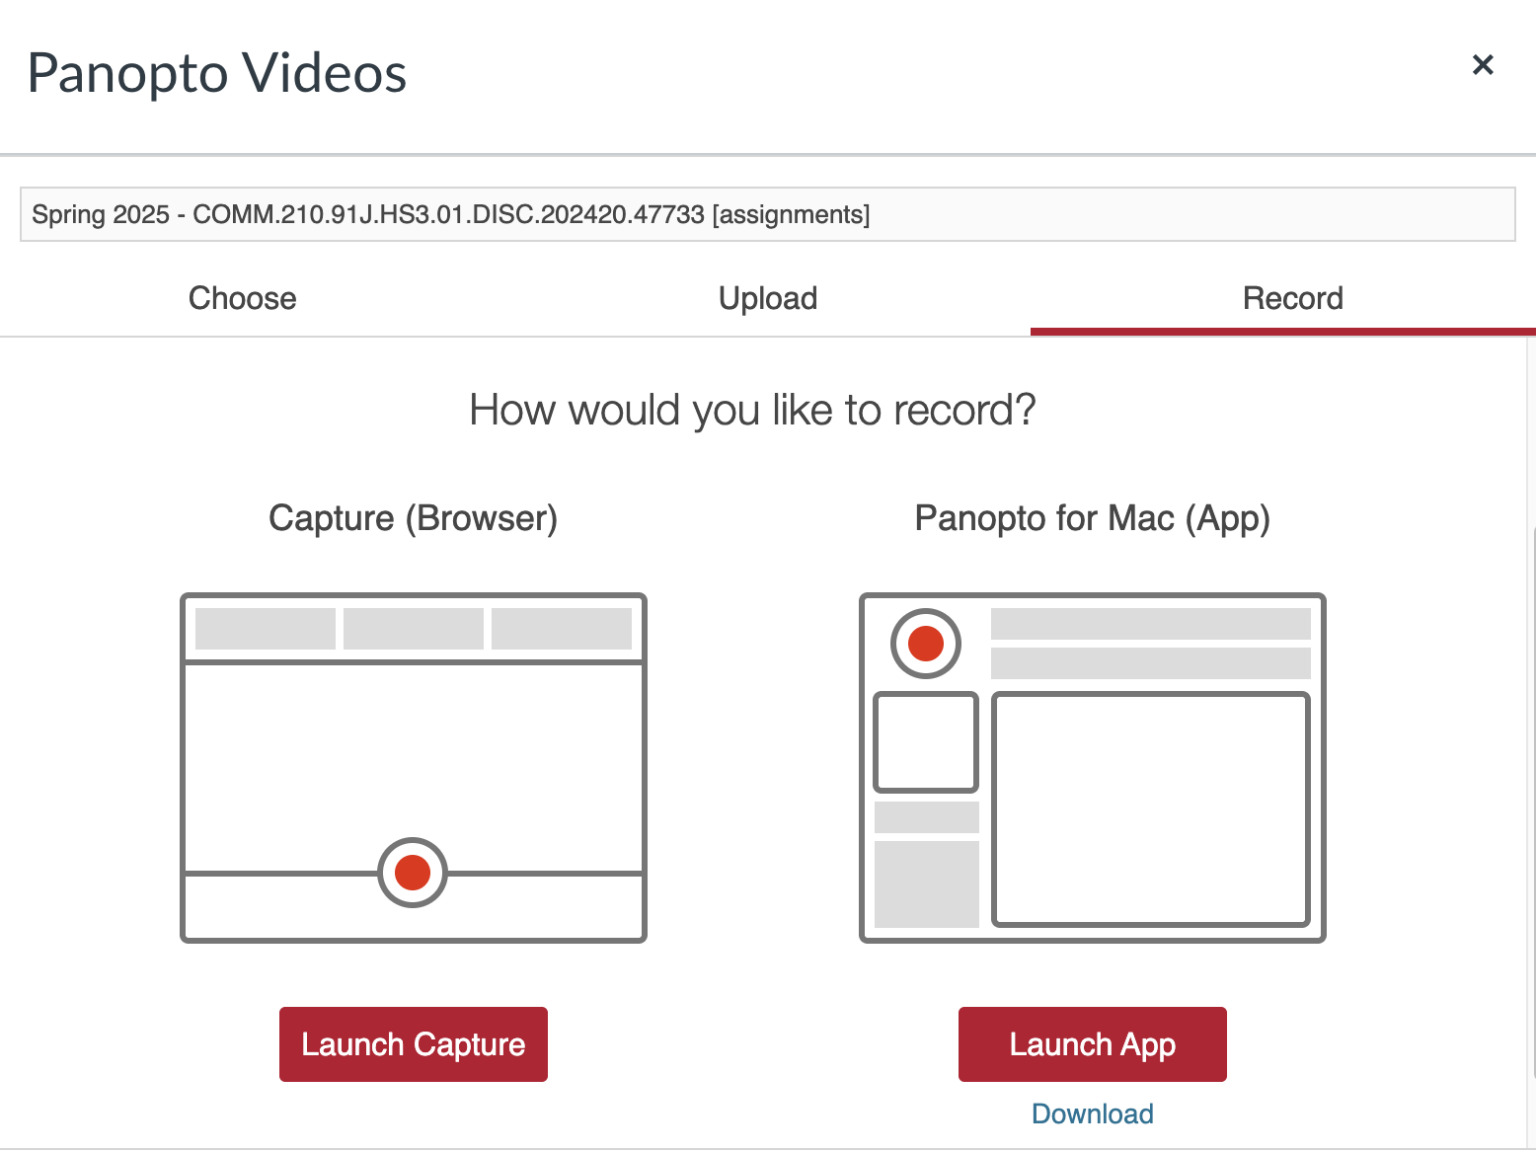Open the course selector showing Spring 2025 COMM.210

click(766, 214)
